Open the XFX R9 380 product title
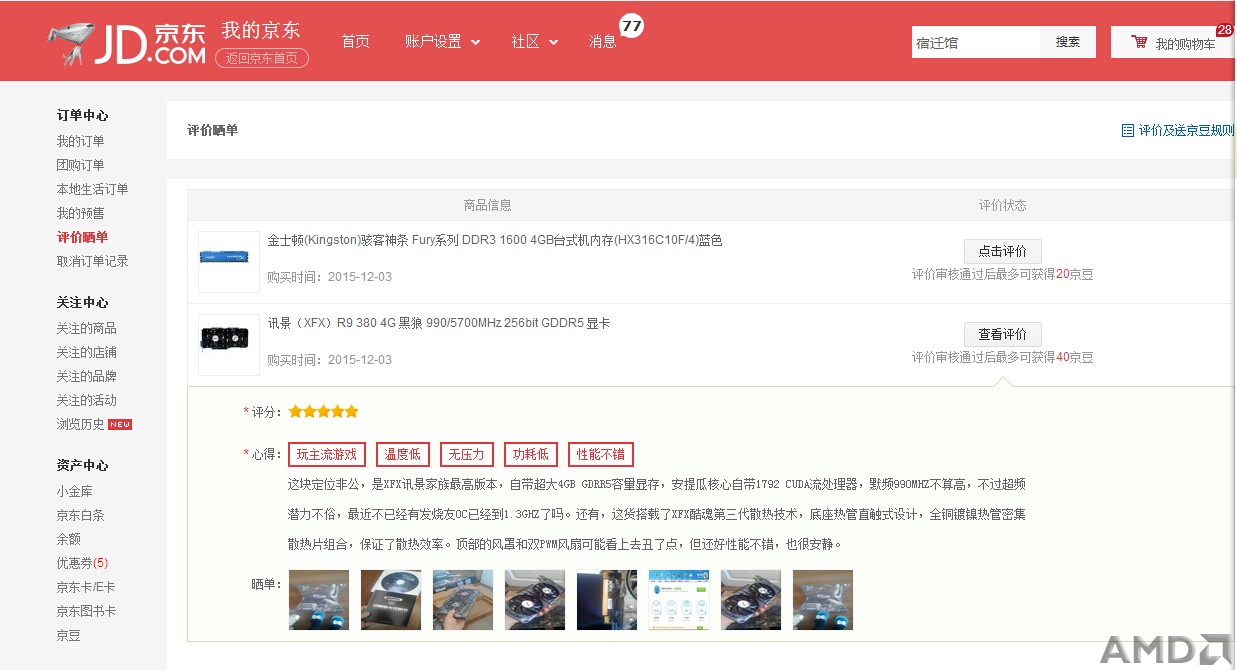 (438, 323)
